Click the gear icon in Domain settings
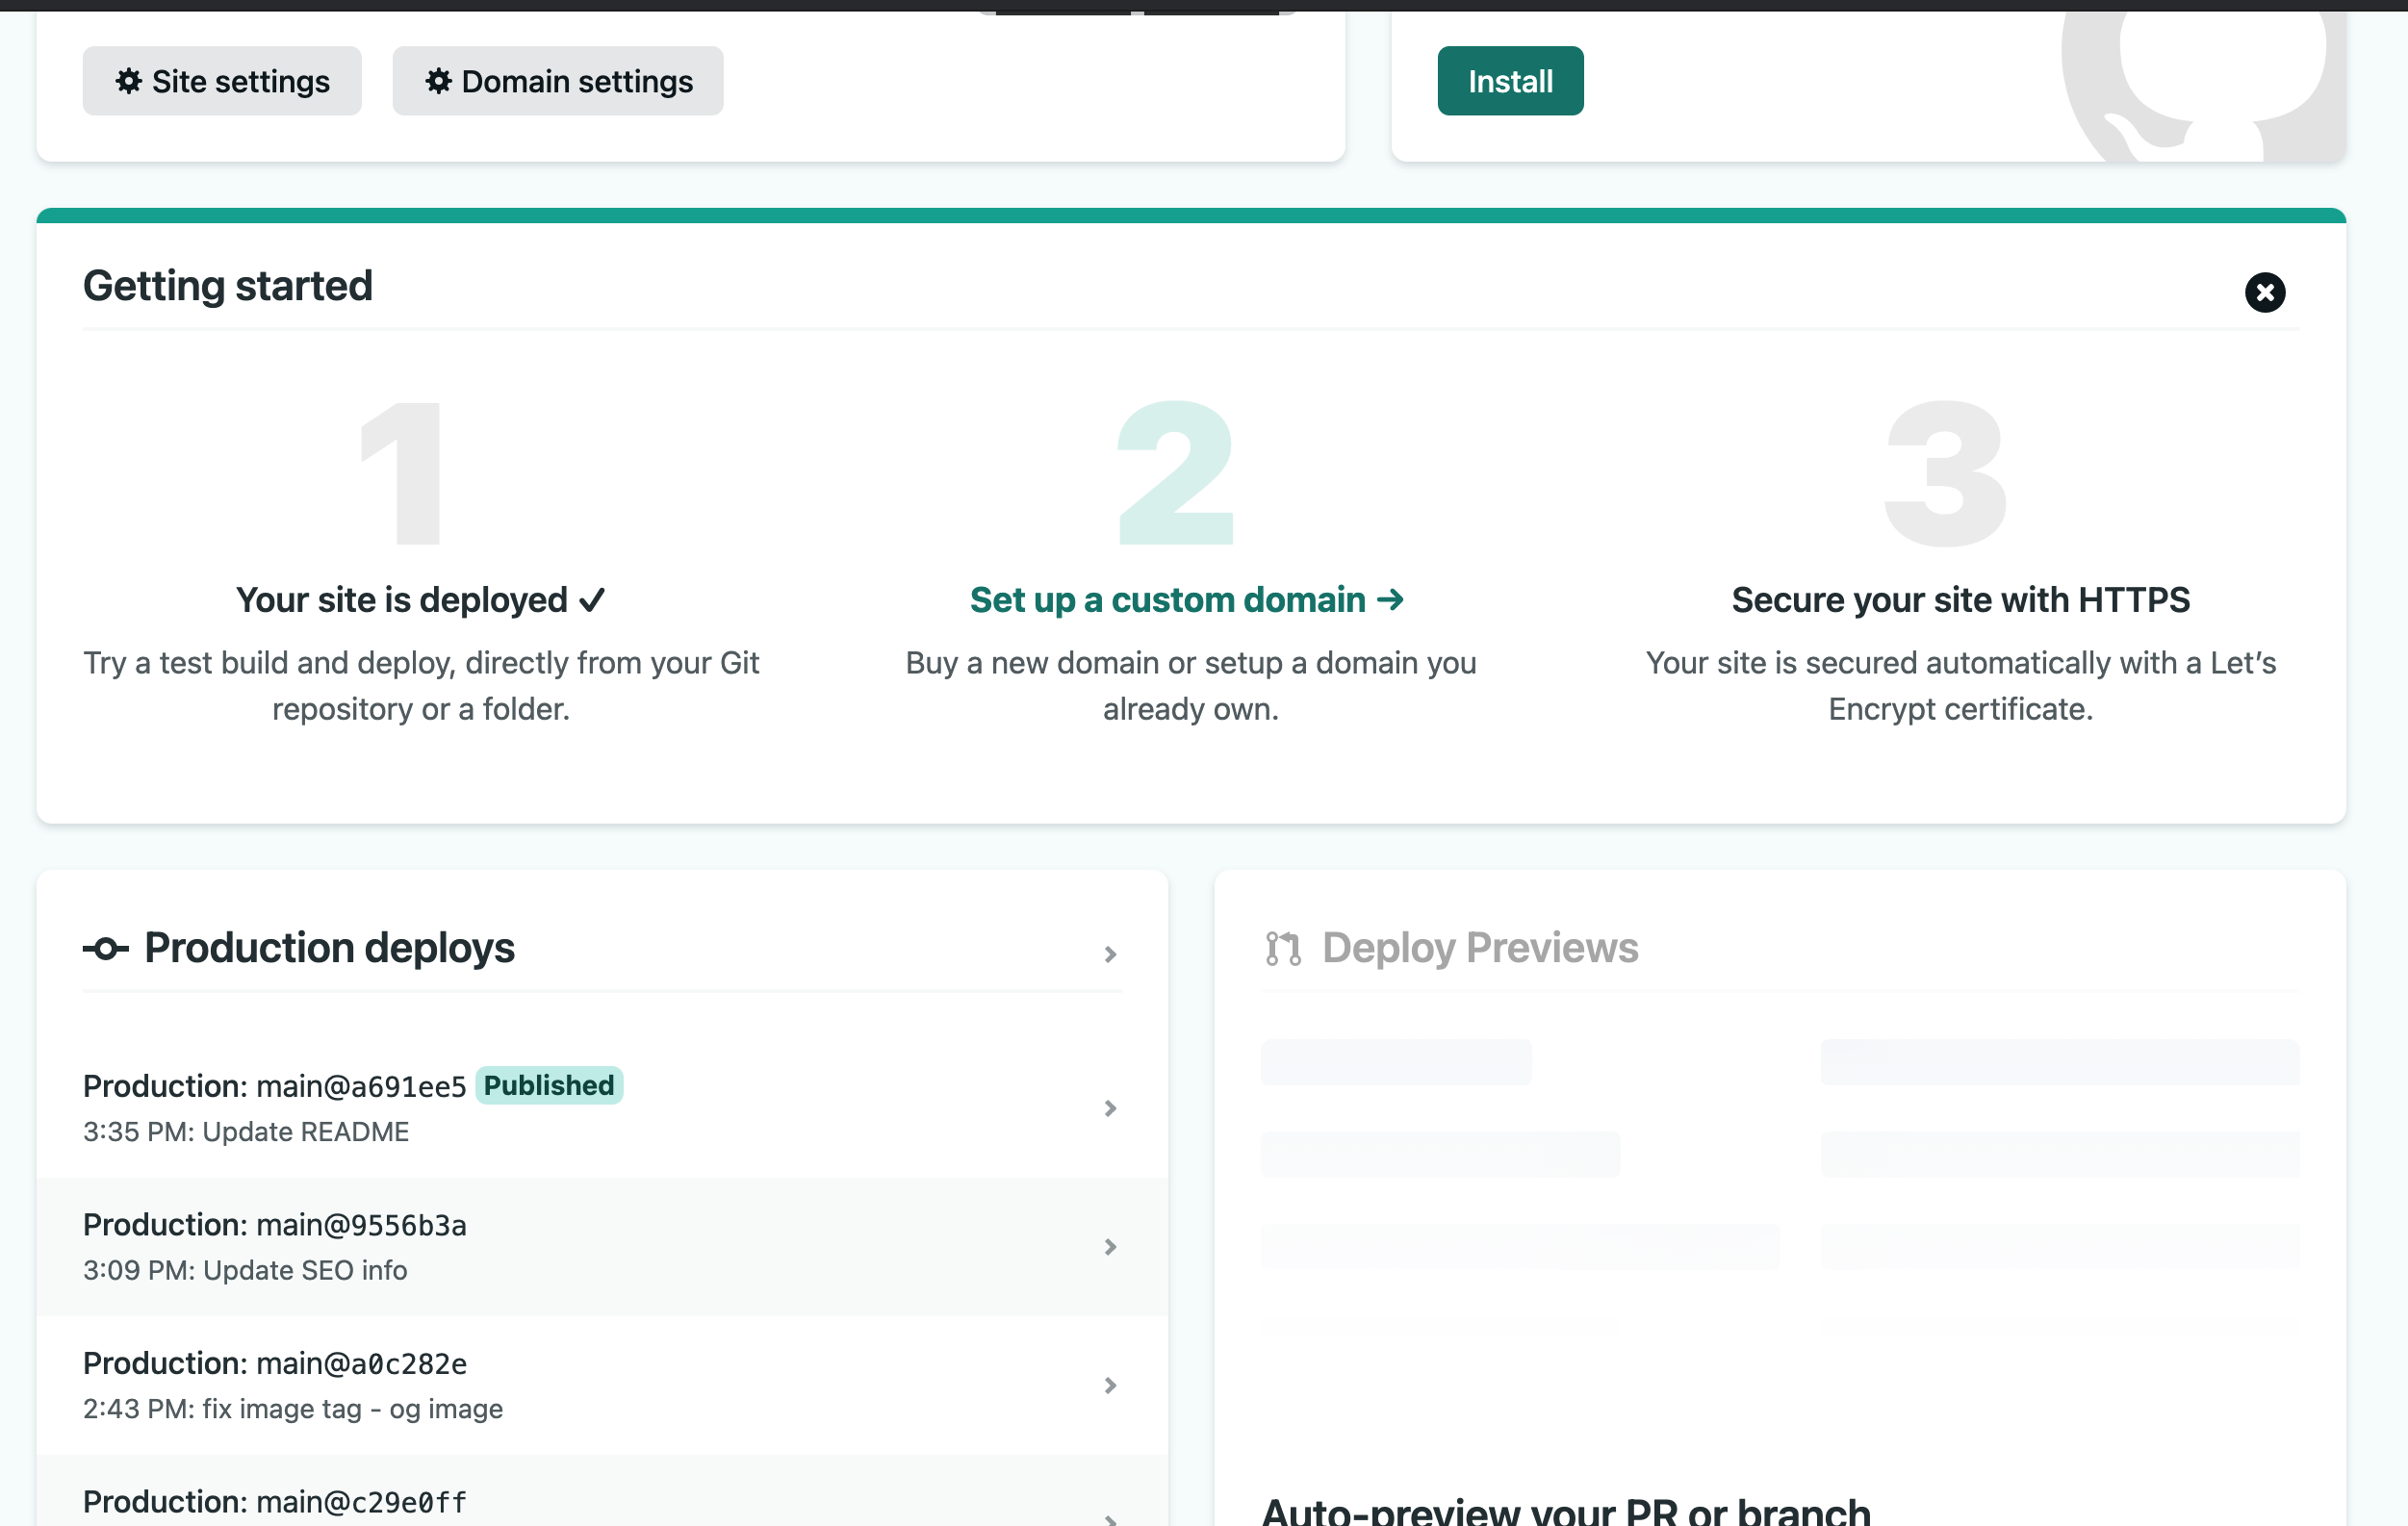 coord(438,81)
